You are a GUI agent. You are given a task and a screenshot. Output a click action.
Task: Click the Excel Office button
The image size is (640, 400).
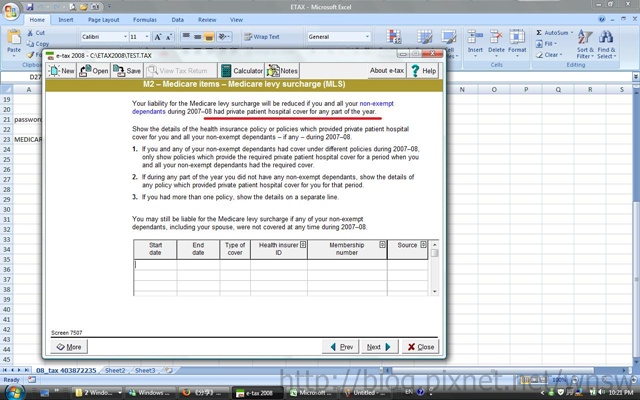[11, 11]
